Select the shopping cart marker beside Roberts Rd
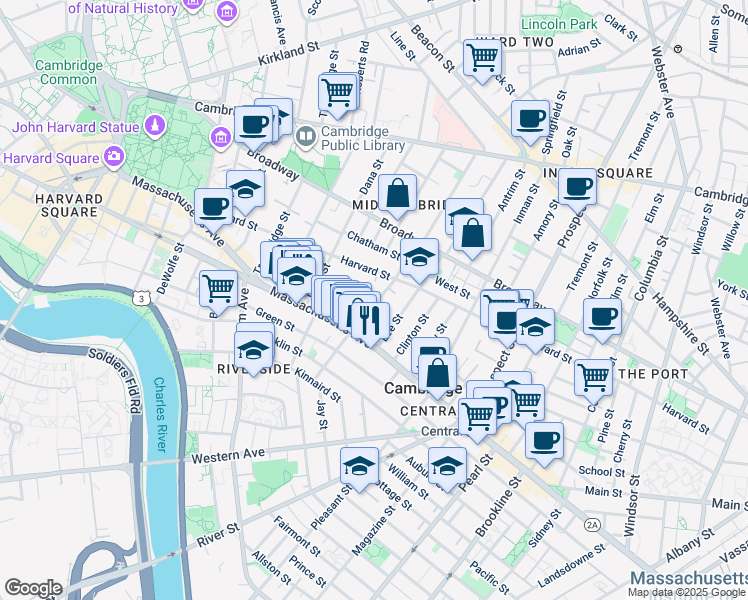Screen dimensions: 748x600 tap(338, 94)
